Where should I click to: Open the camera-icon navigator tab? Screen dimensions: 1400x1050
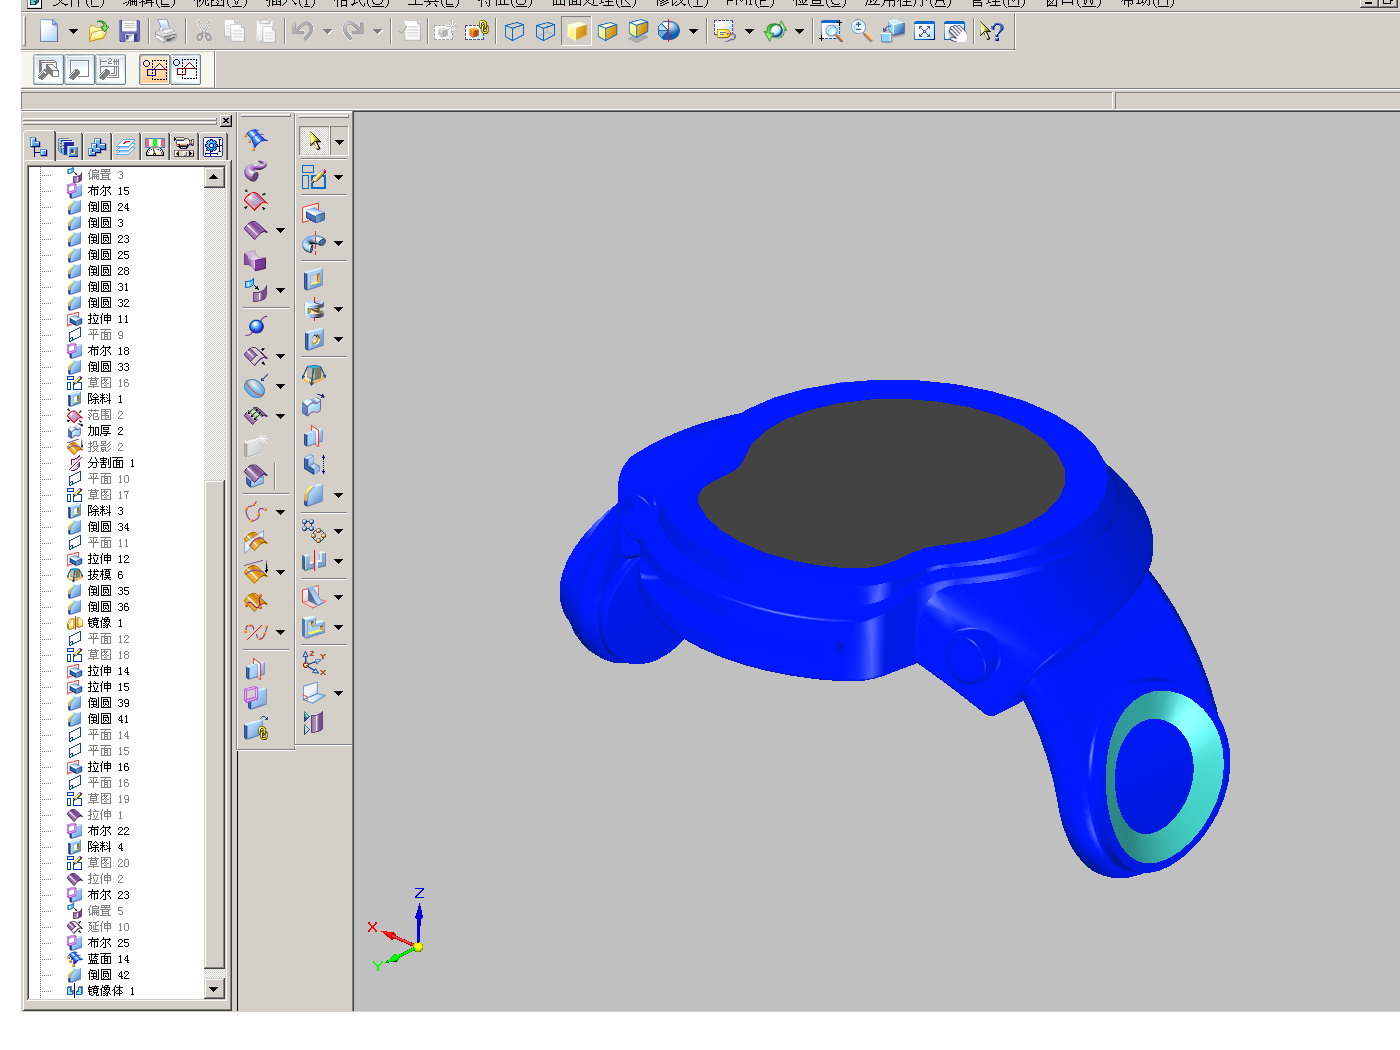(x=184, y=148)
